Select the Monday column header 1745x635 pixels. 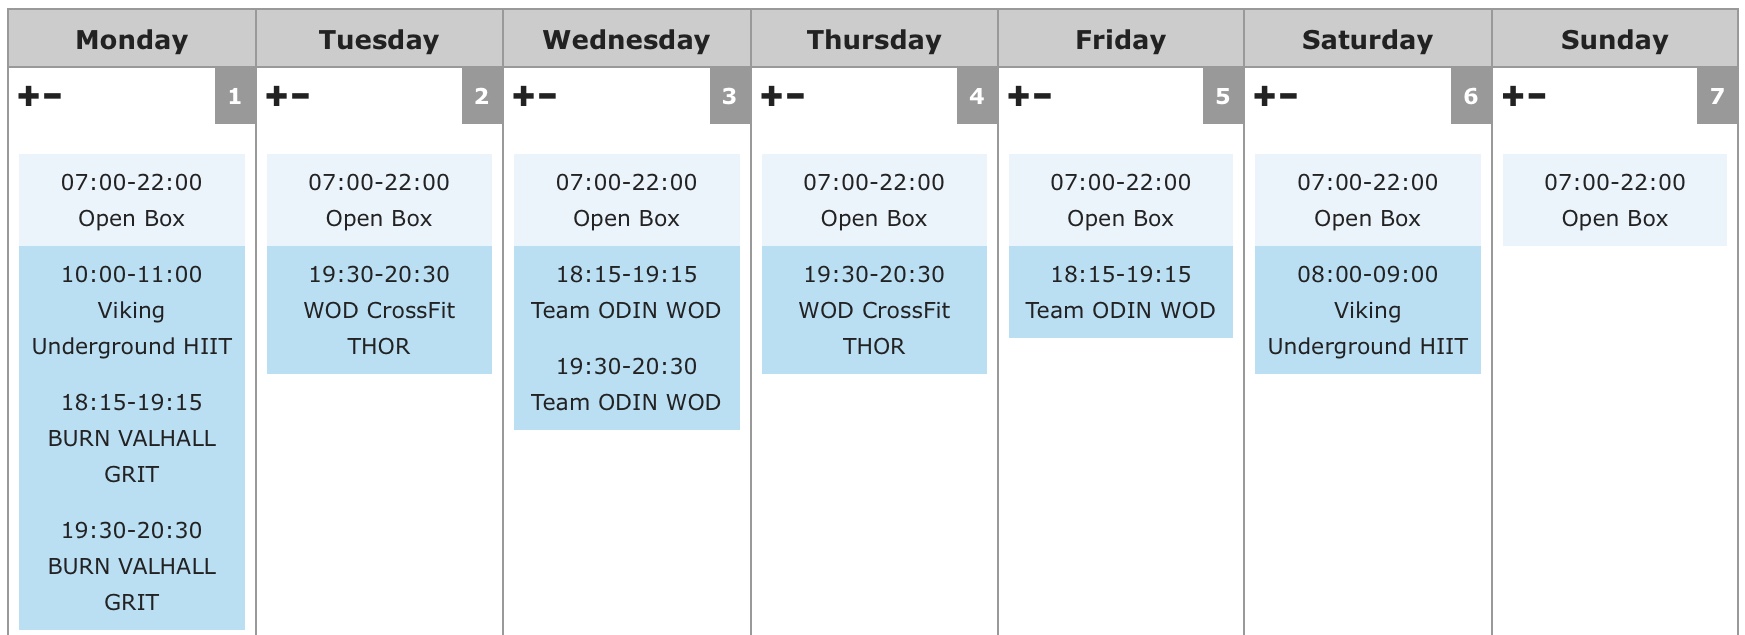[132, 39]
